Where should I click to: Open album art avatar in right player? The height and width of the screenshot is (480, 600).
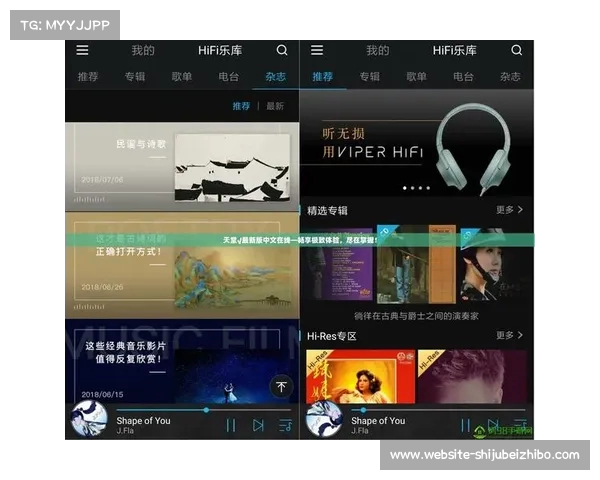pos(324,419)
